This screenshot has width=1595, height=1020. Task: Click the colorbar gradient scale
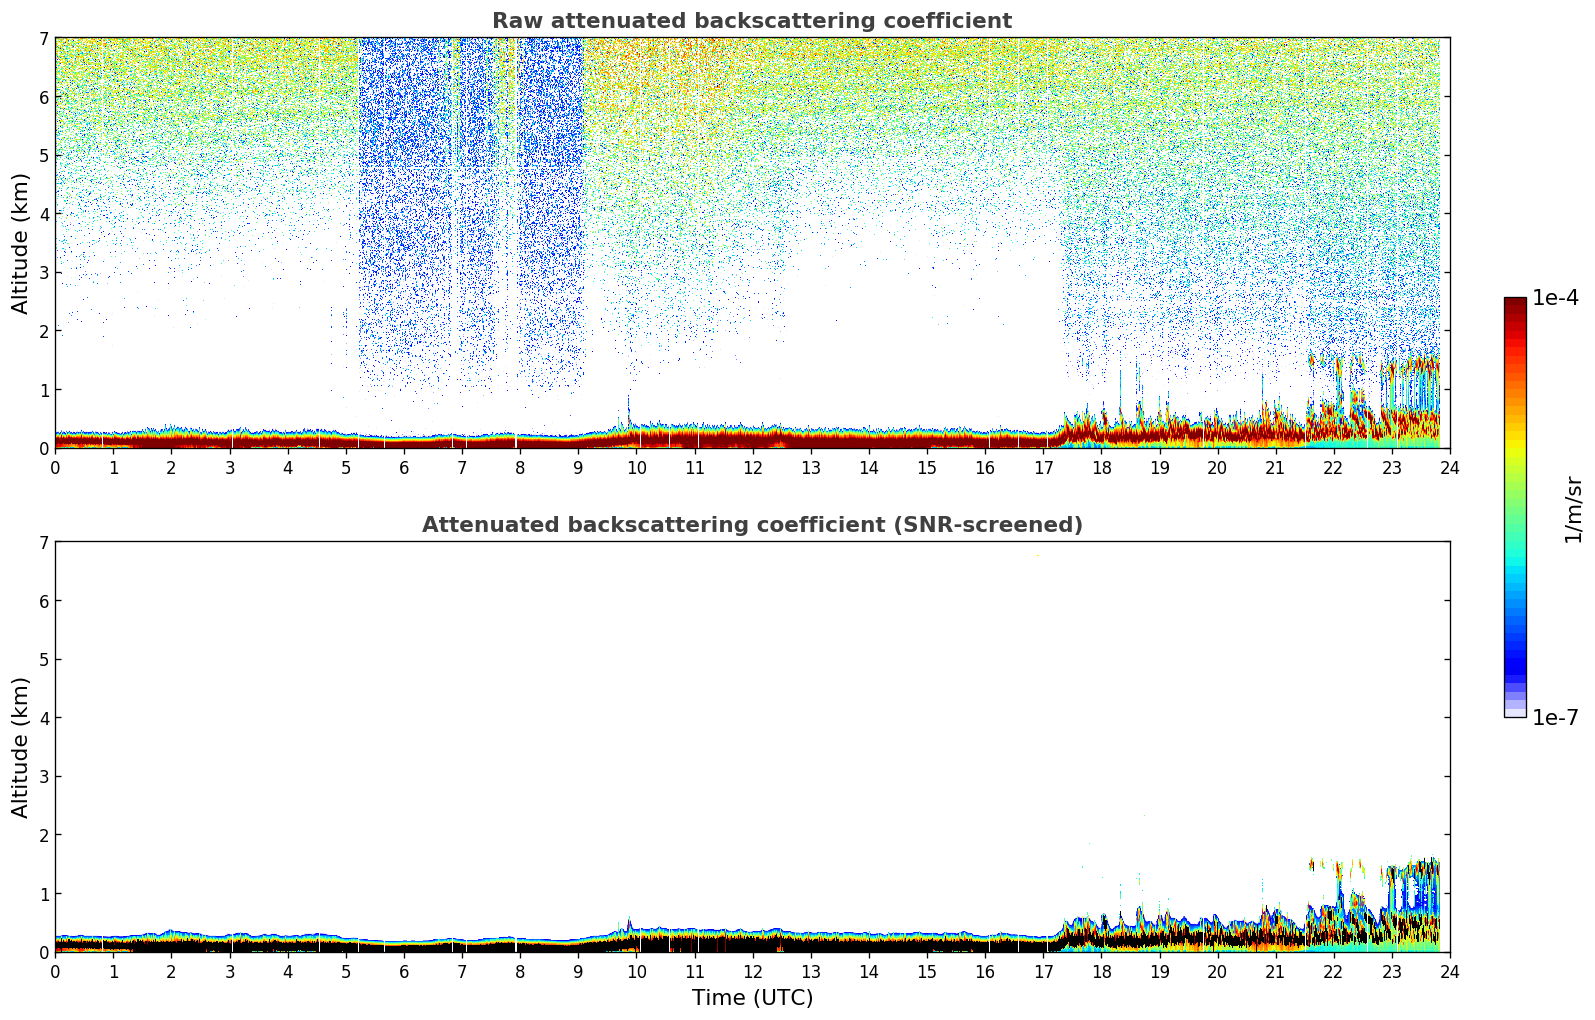[x=1515, y=507]
